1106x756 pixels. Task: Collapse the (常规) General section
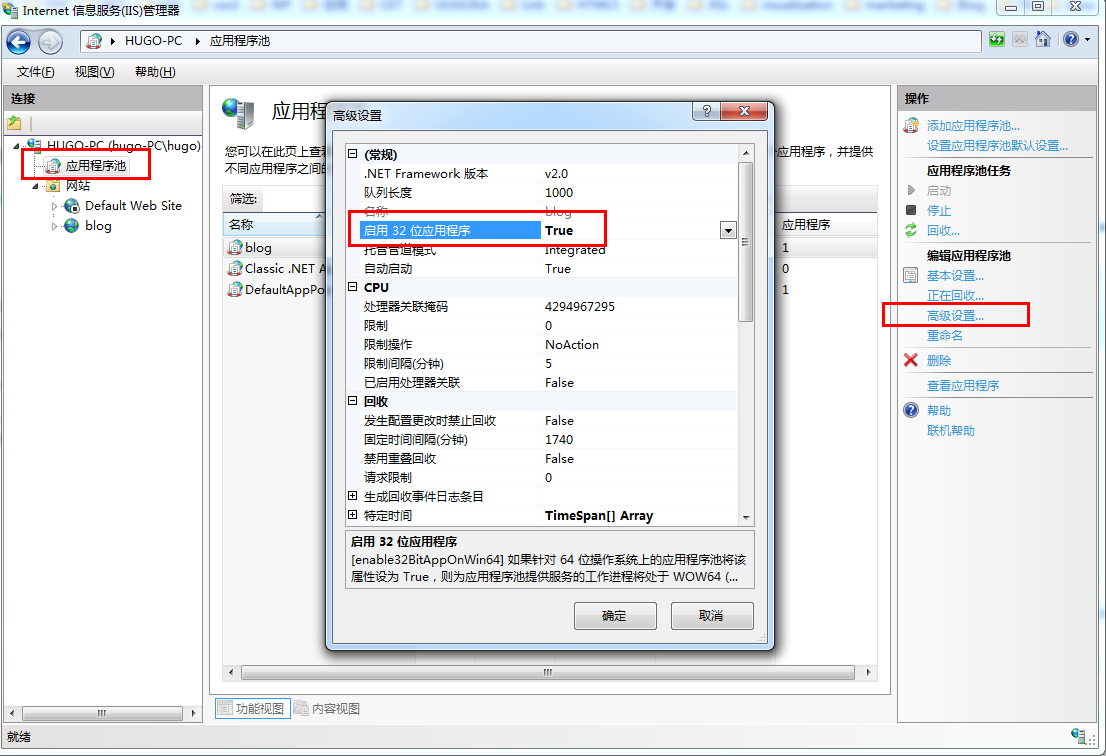(x=353, y=154)
